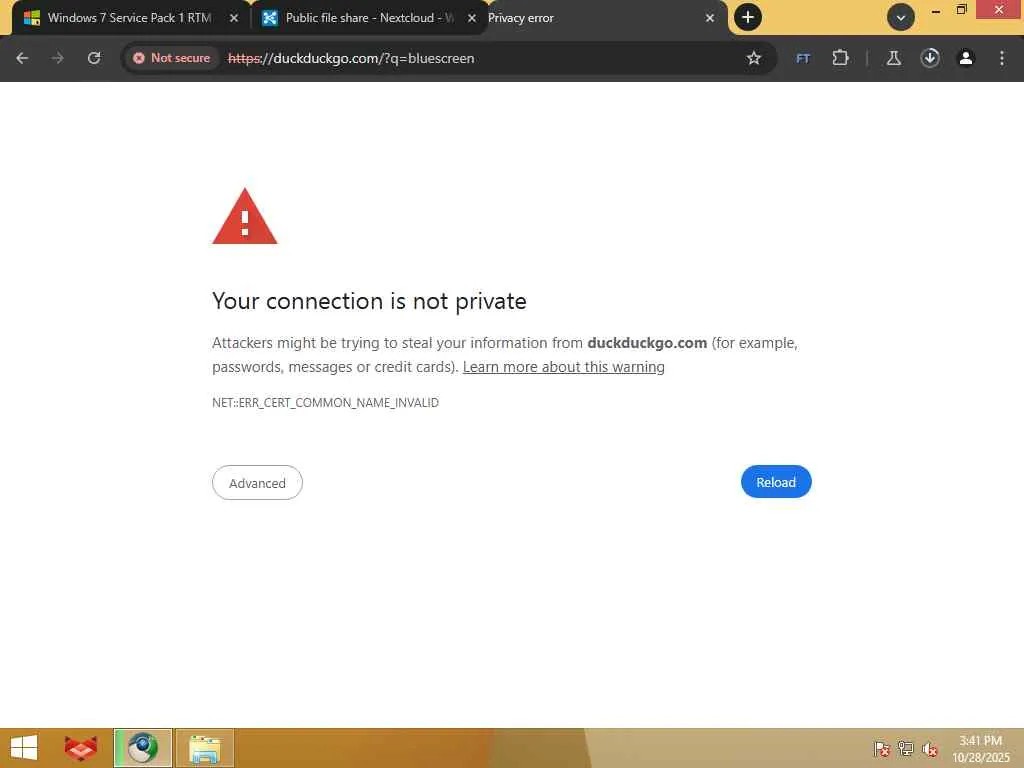Open the Windows Start button

point(24,748)
